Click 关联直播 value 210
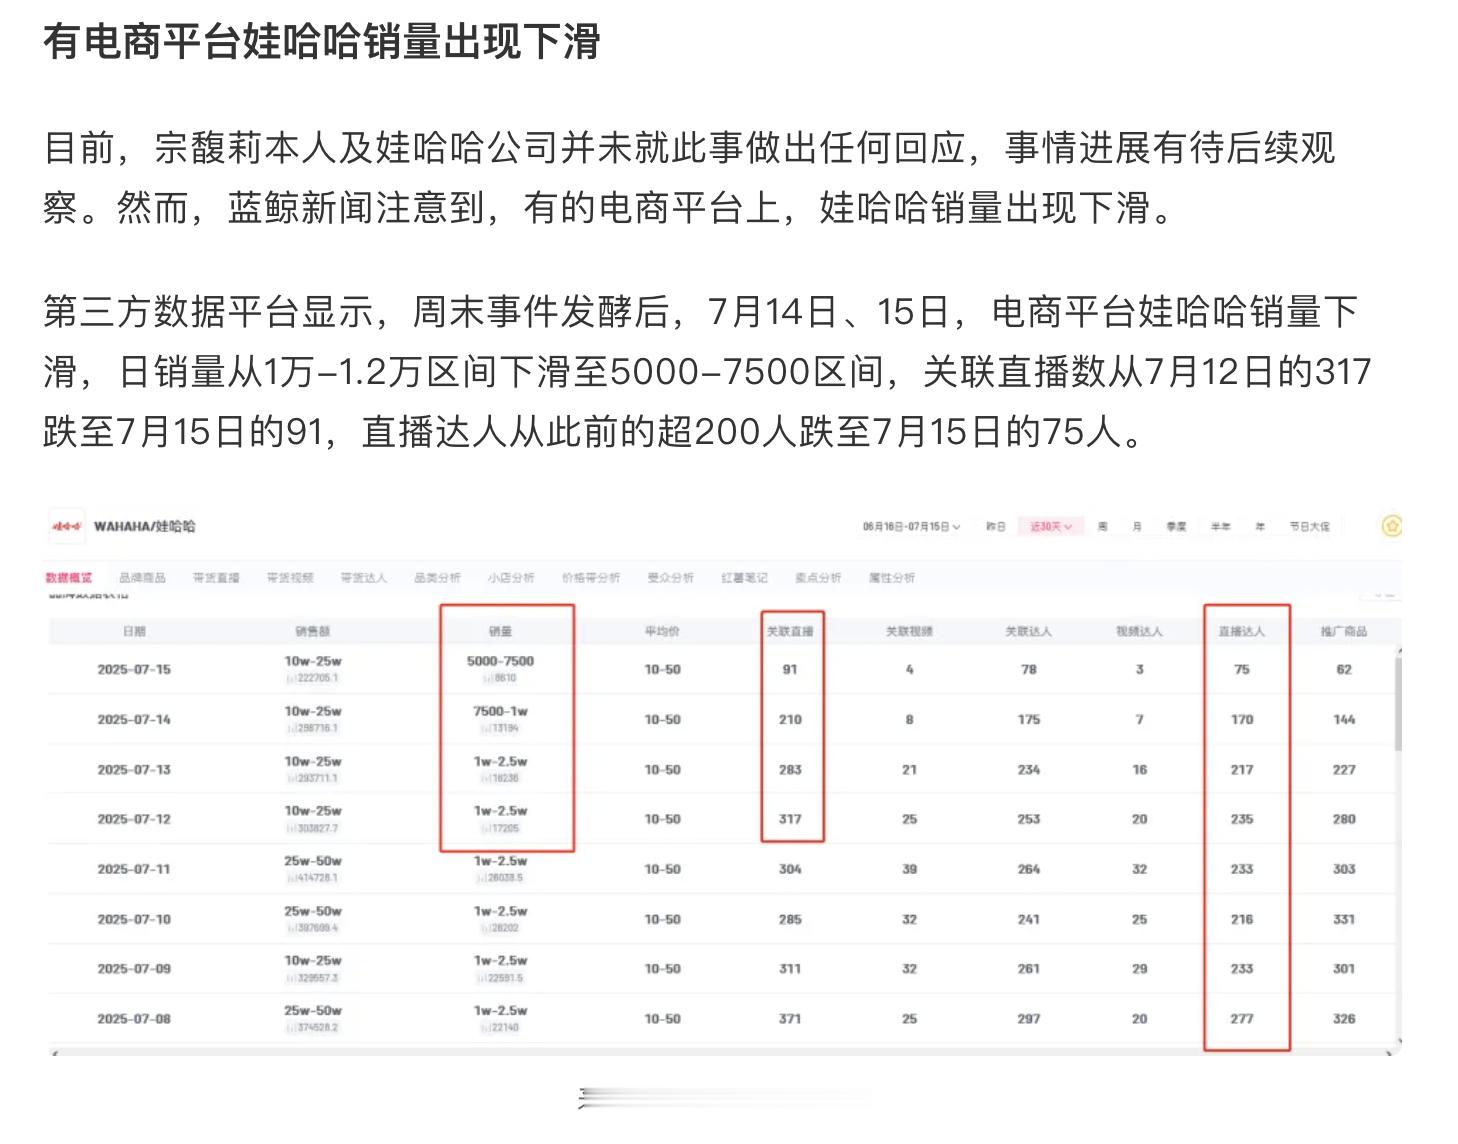 tap(790, 720)
